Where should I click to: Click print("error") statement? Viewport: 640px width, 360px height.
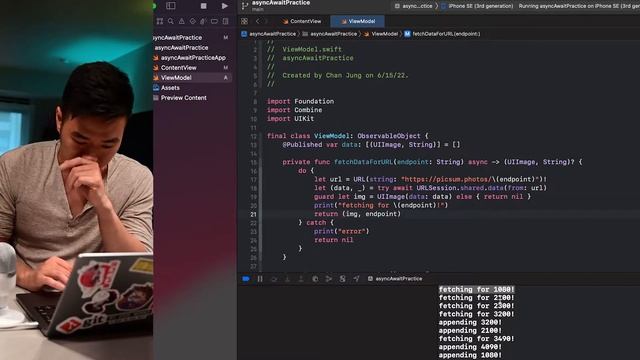(342, 231)
